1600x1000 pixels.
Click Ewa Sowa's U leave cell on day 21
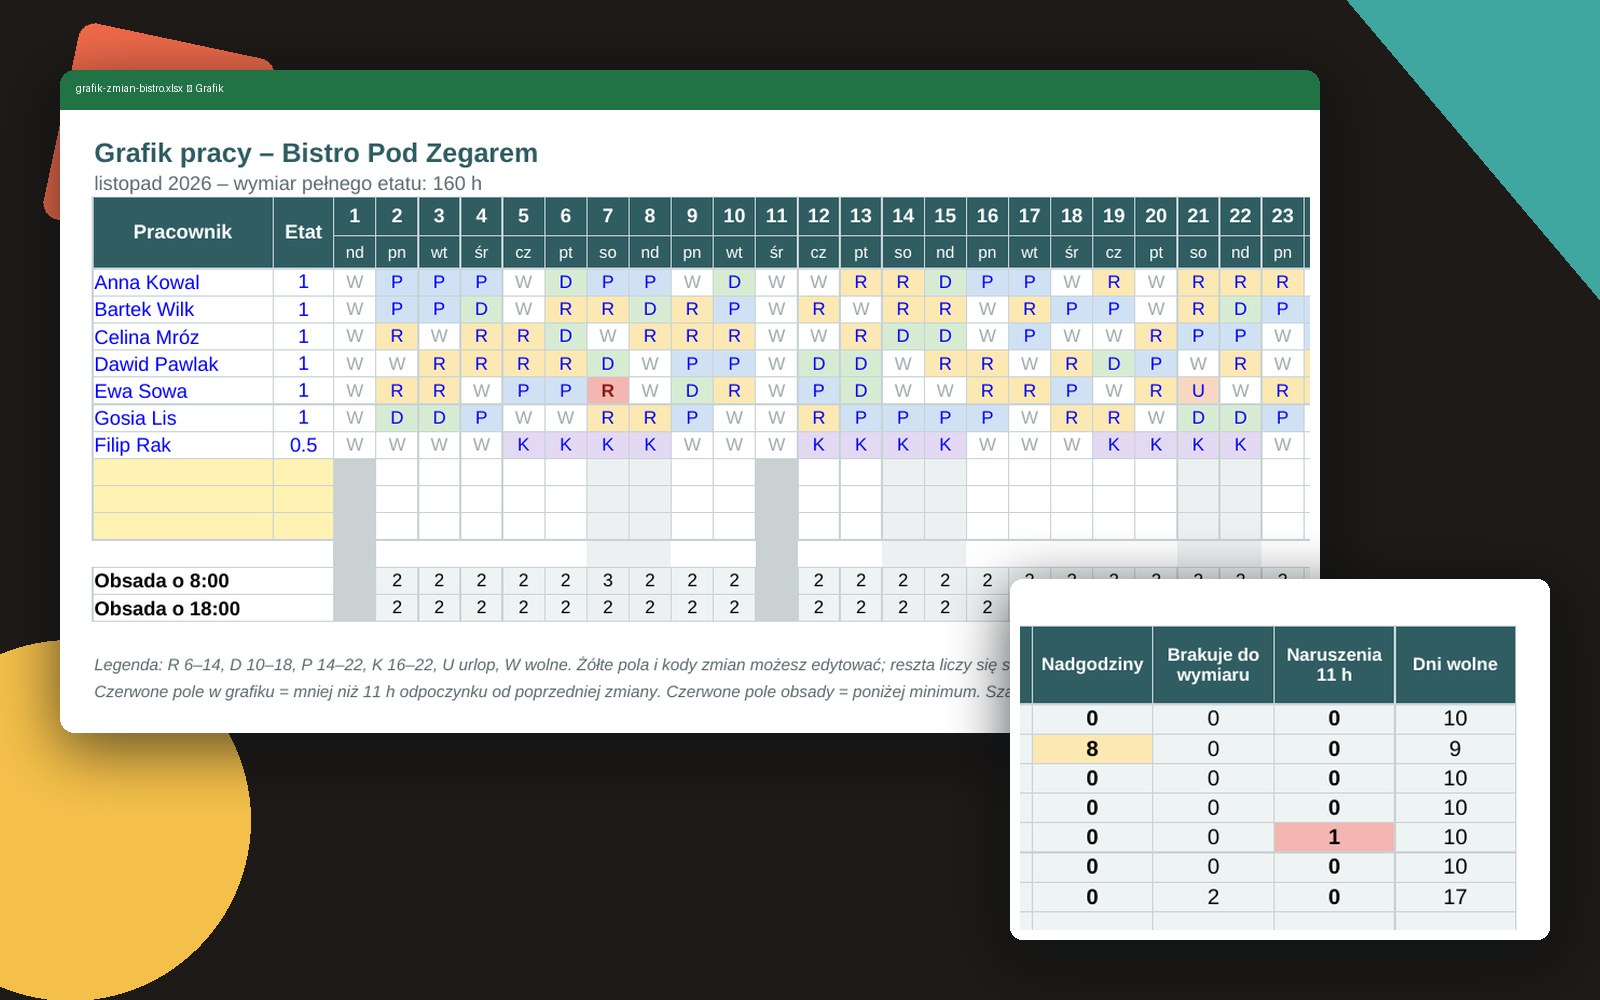pos(1198,391)
